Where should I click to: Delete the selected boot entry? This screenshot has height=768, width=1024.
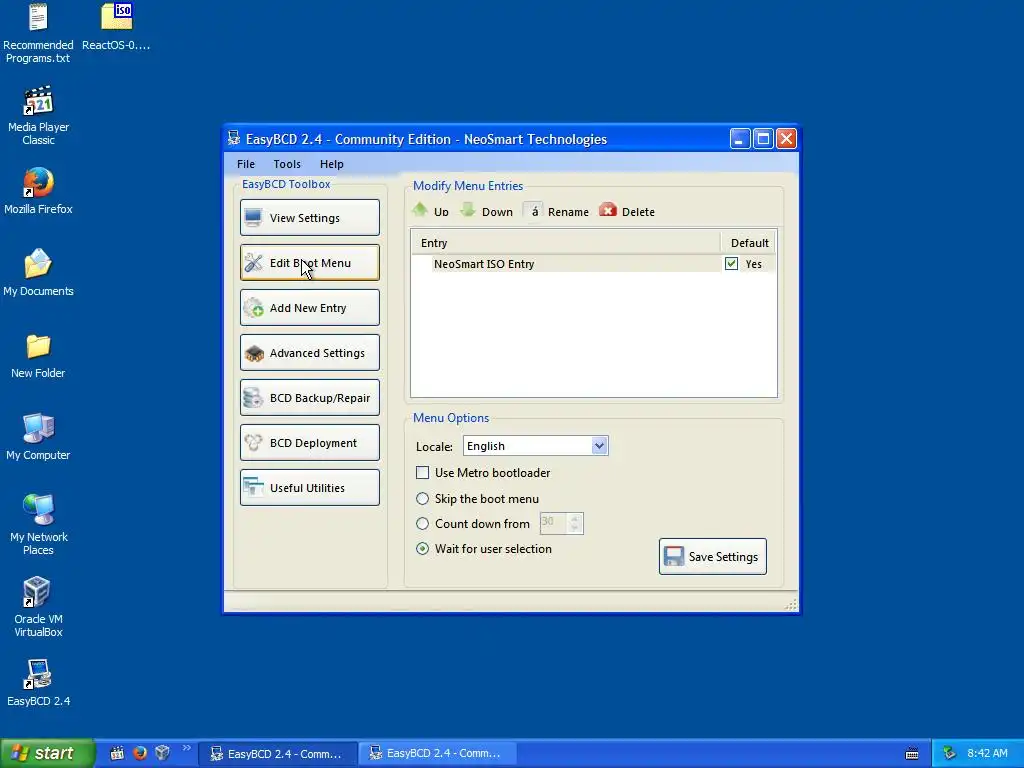tap(627, 211)
